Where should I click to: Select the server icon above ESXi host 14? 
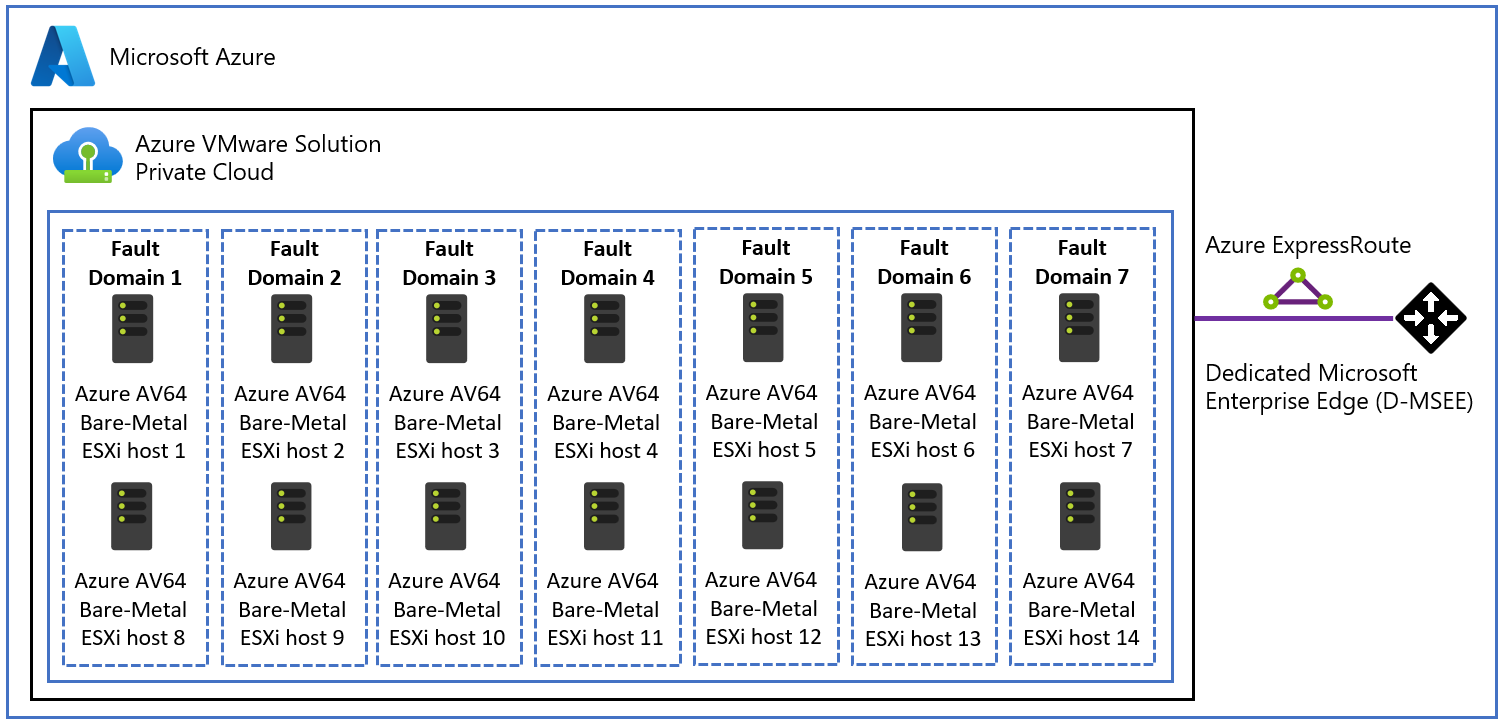pos(1079,516)
